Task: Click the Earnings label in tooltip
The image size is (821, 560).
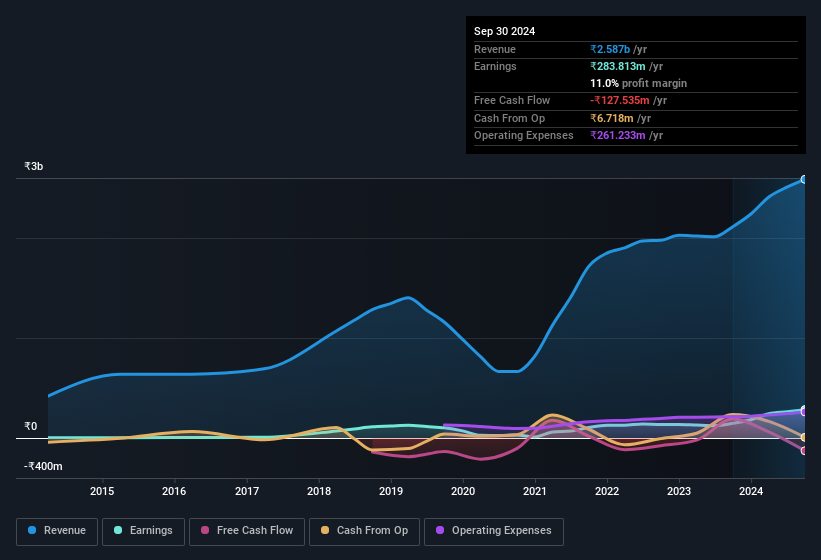Action: click(x=495, y=66)
